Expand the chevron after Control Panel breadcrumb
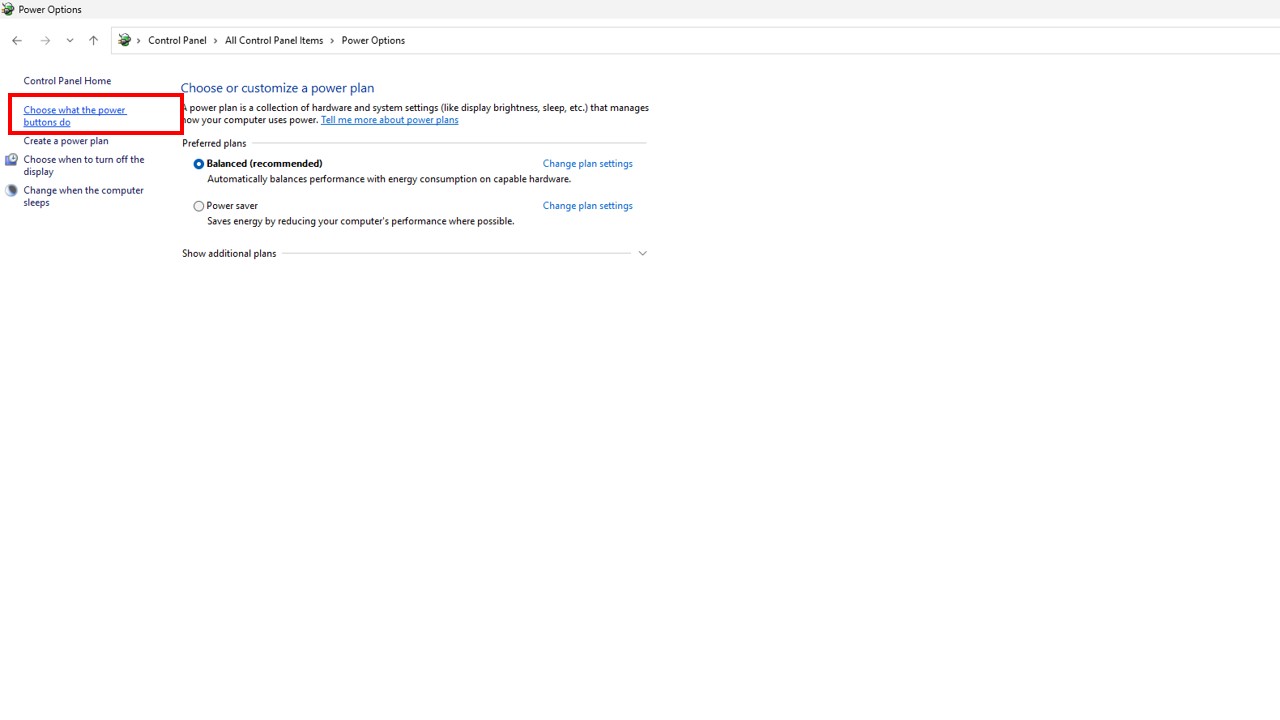 click(215, 41)
